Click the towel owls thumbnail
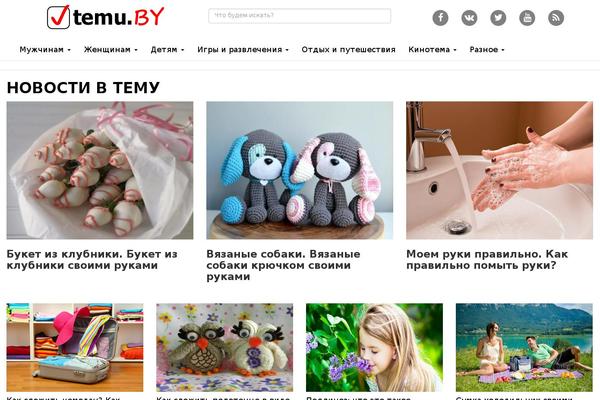This screenshot has height=400, width=600. [x=225, y=348]
